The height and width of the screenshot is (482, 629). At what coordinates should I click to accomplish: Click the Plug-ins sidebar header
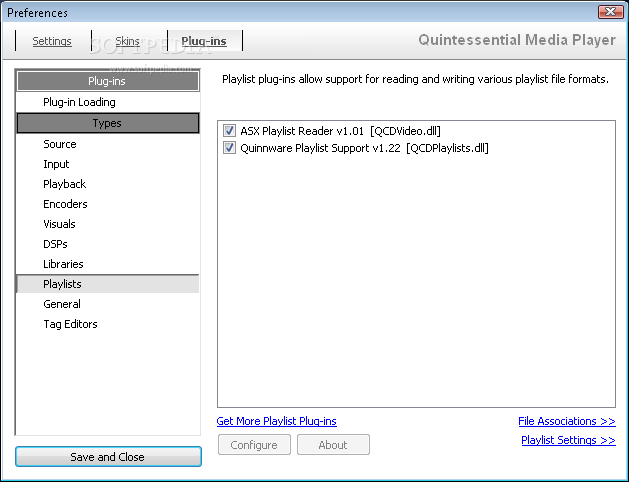point(107,81)
